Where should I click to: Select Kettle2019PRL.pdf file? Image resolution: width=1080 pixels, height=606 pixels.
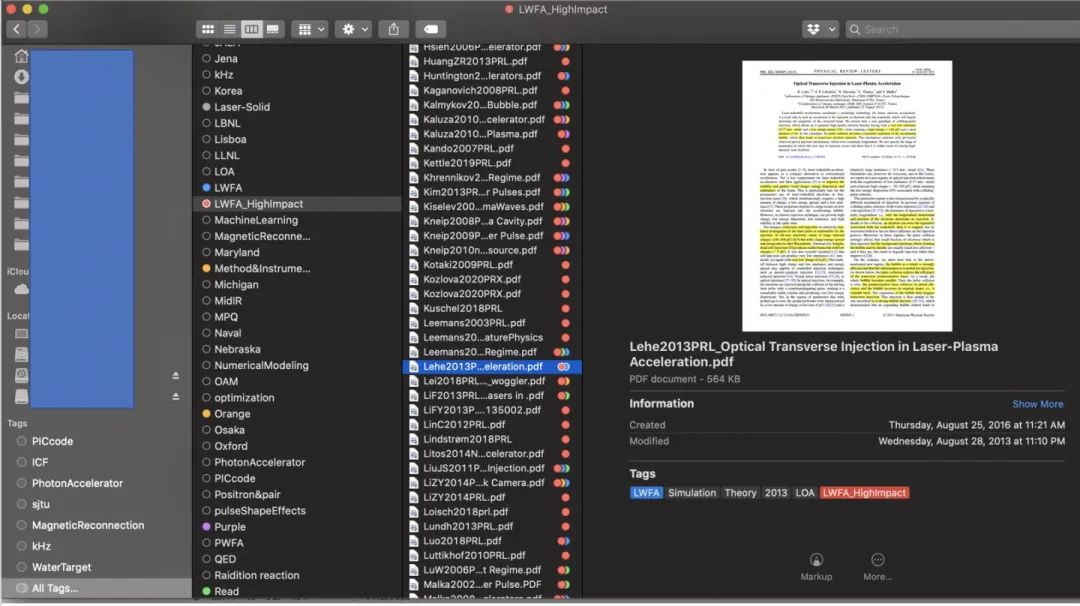pyautogui.click(x=467, y=163)
